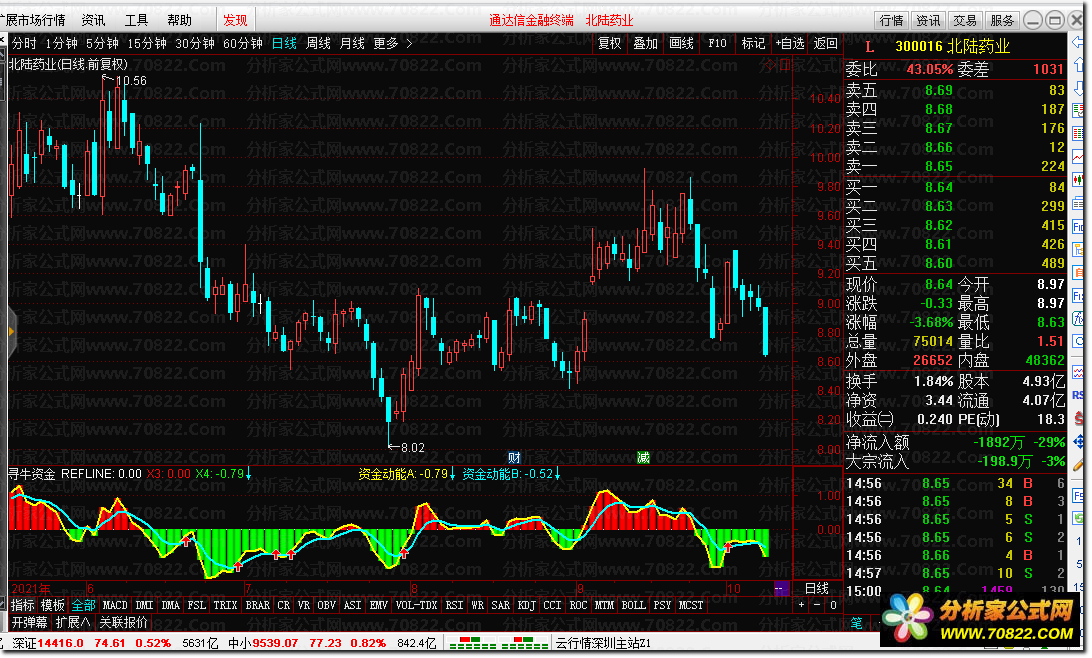Select the VOL-TDX indicator tab
Image resolution: width=1092 pixels, height=658 pixels.
[x=416, y=605]
